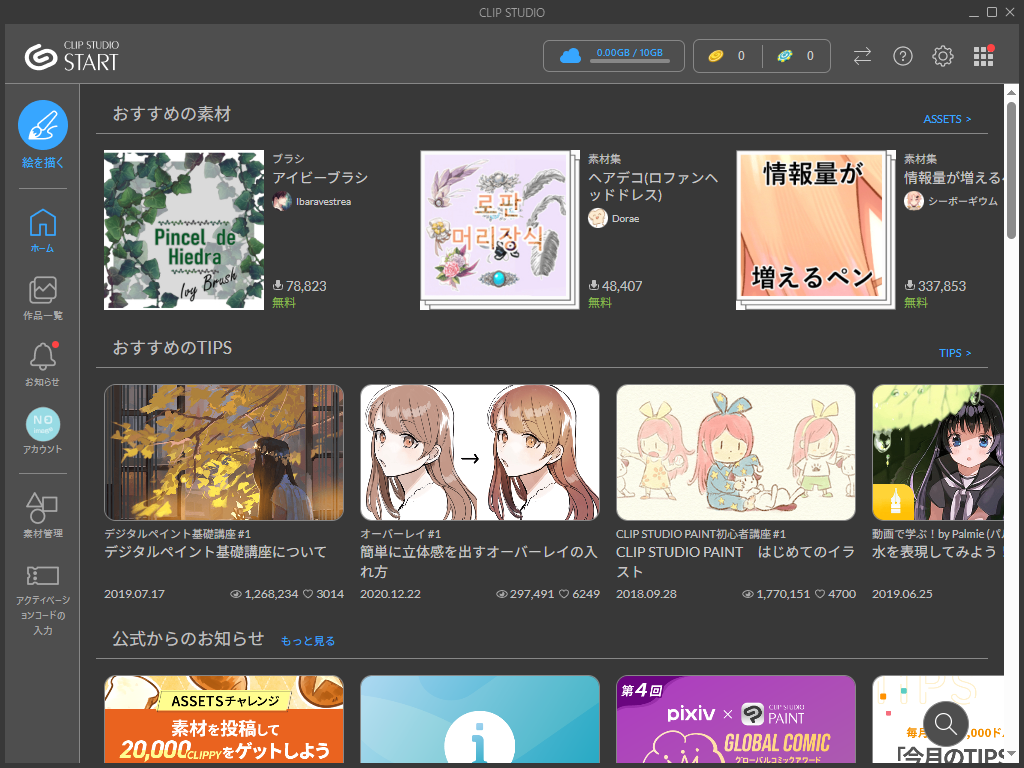The image size is (1024, 768).
Task: Open the Korean hair decoration asset thumbnail
Action: 500,230
